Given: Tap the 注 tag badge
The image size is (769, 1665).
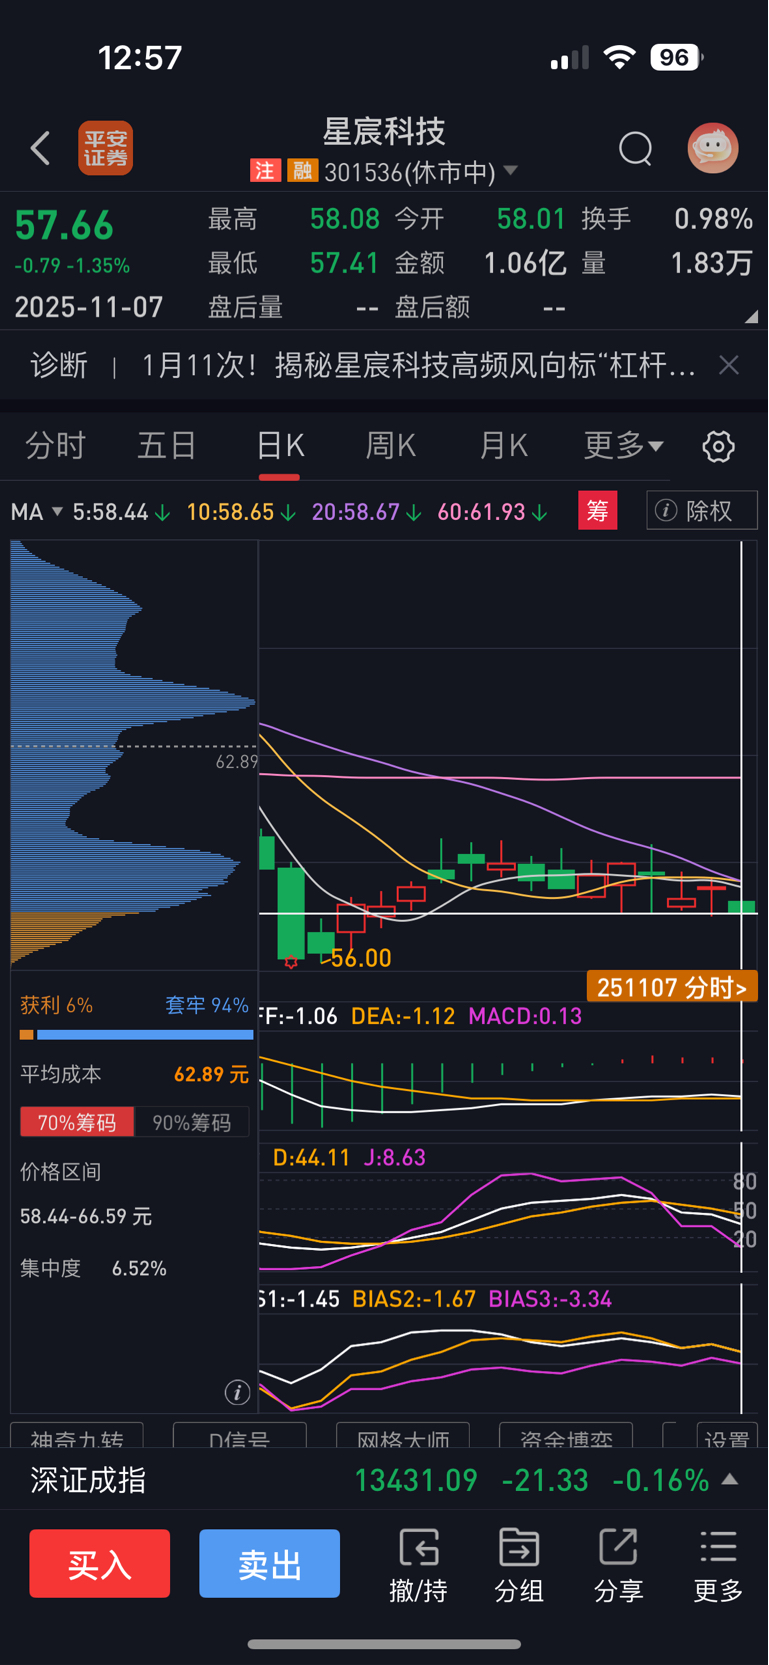Looking at the screenshot, I should [264, 171].
